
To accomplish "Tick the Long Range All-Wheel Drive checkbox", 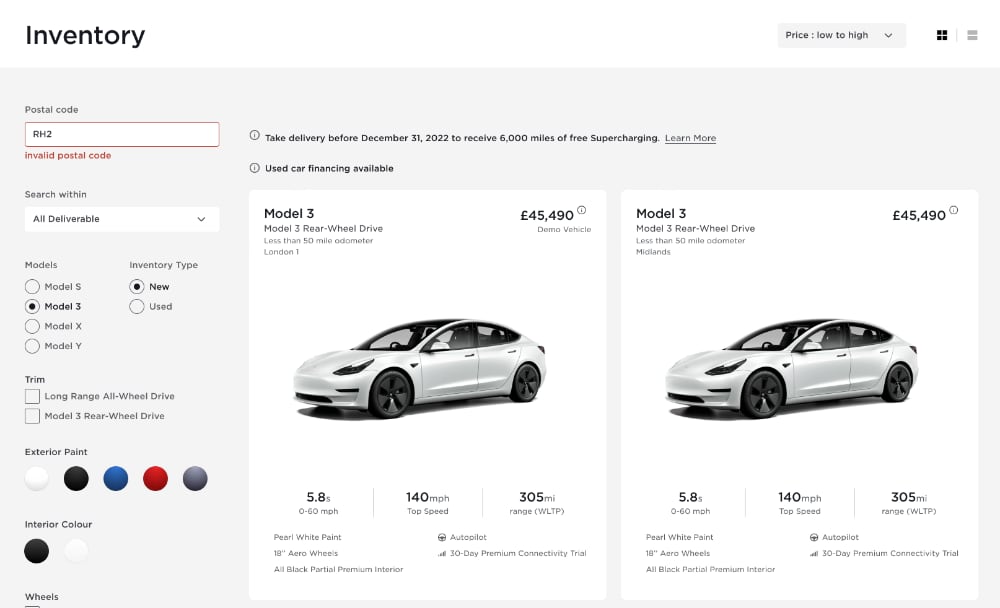I will tap(32, 396).
